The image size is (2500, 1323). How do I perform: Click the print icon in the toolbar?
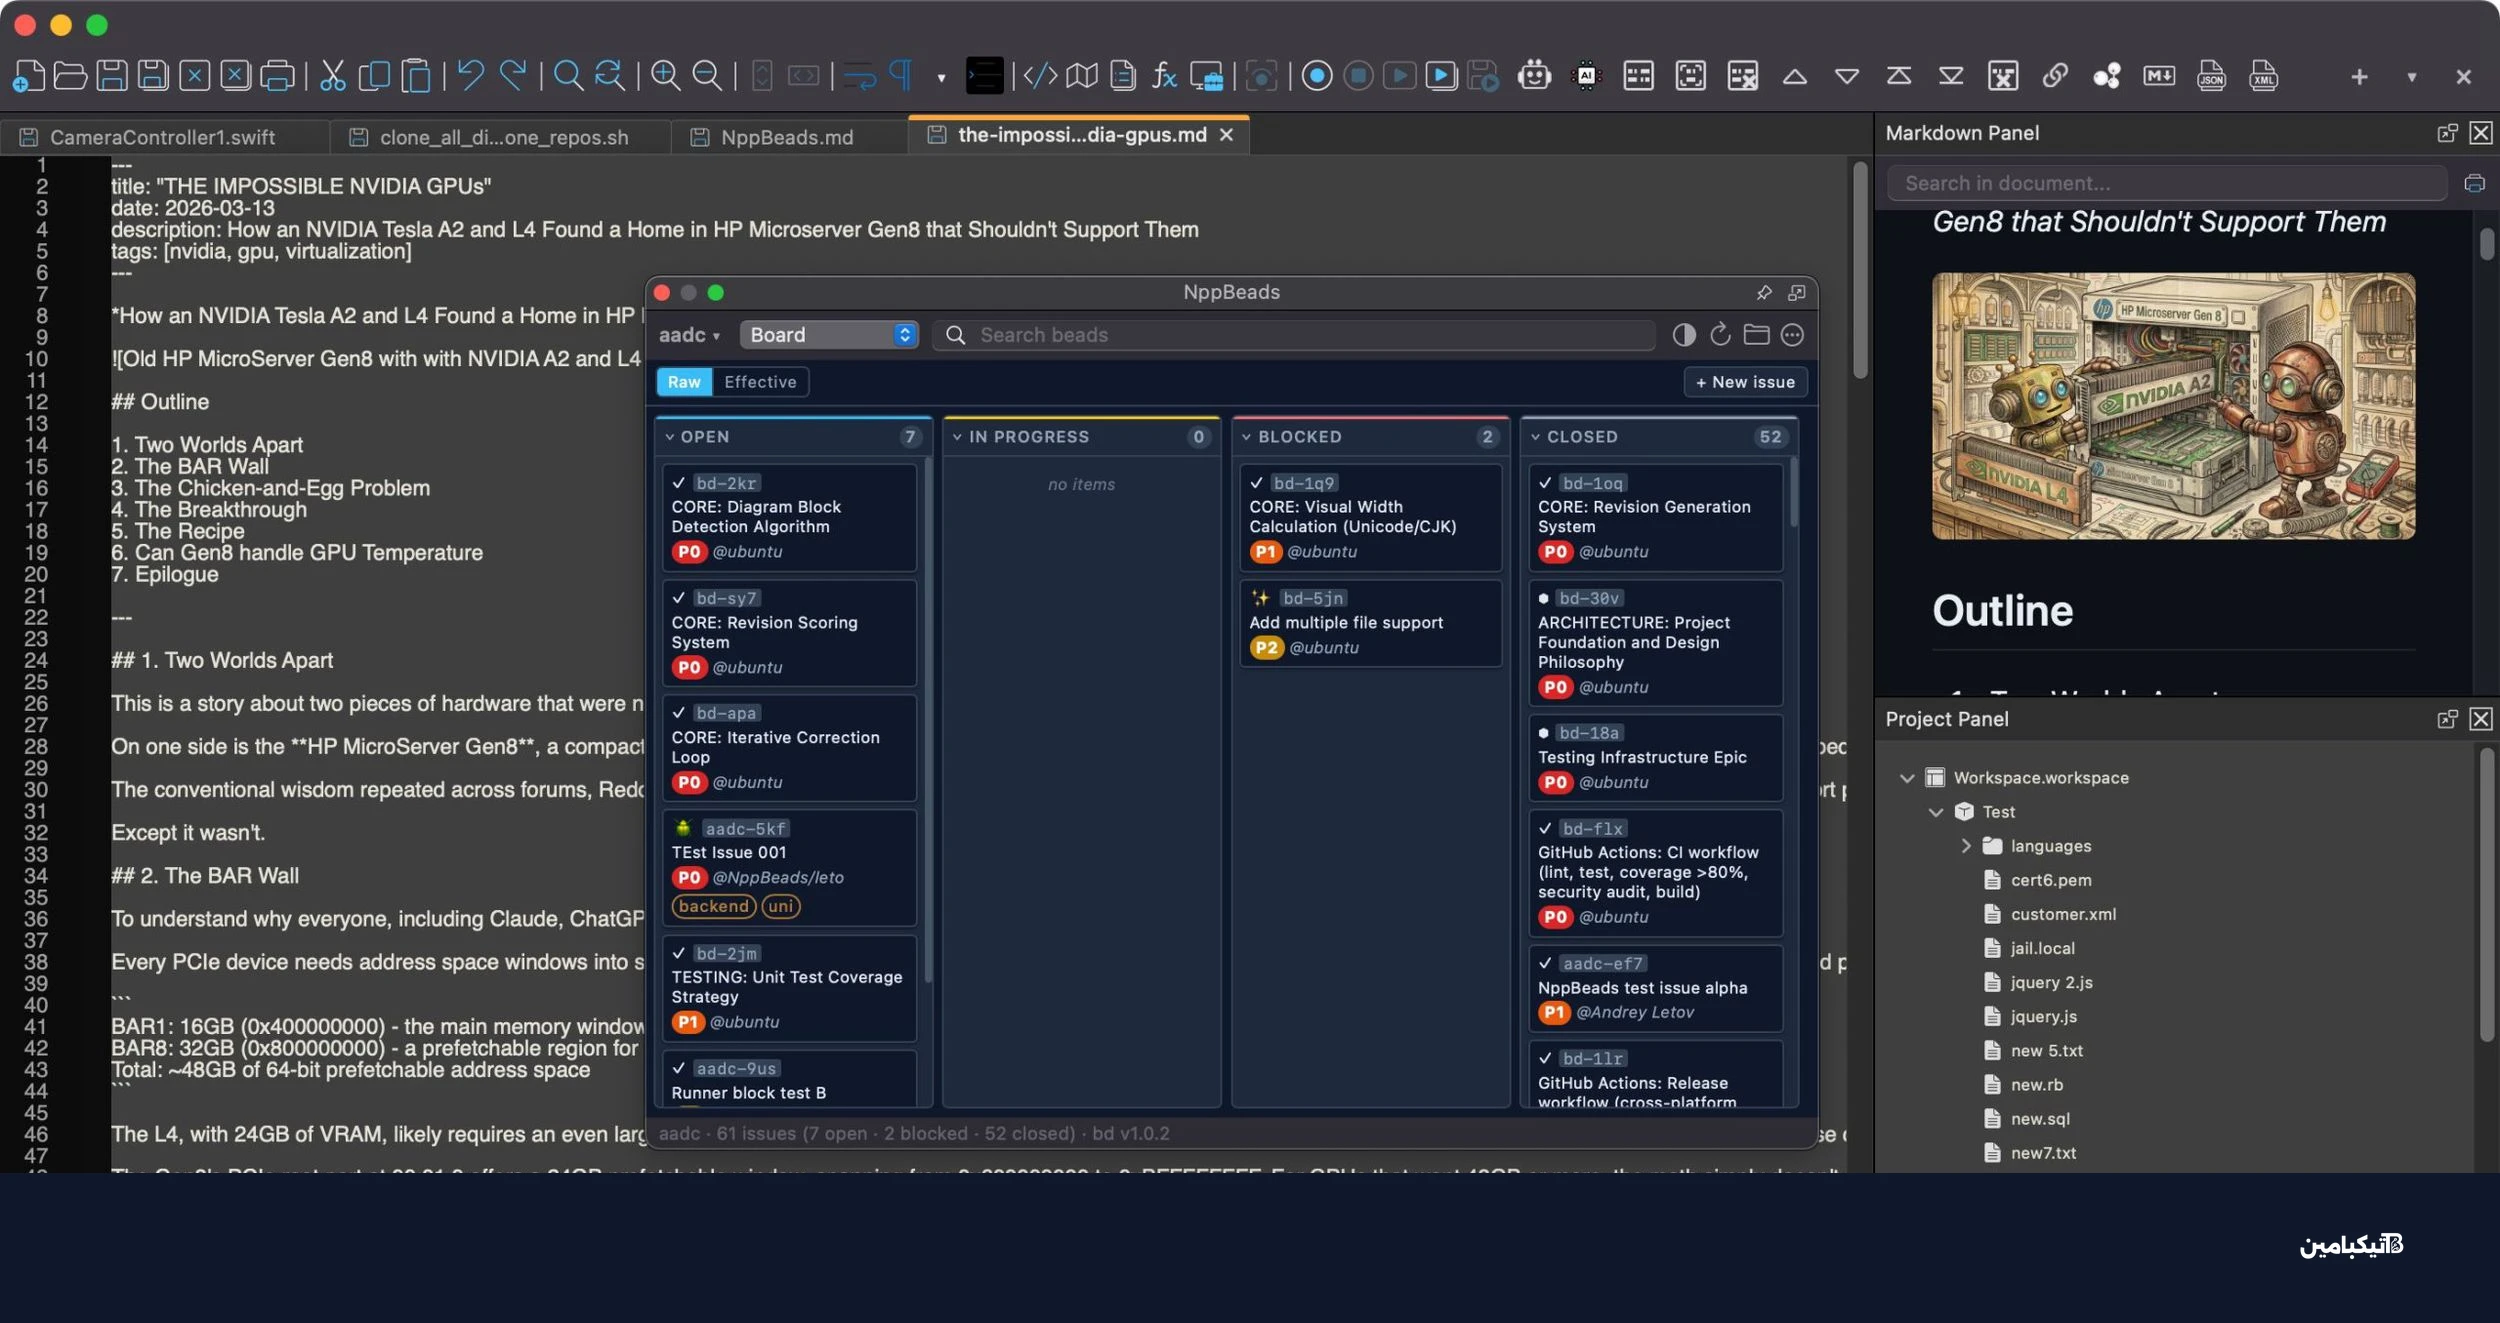277,76
